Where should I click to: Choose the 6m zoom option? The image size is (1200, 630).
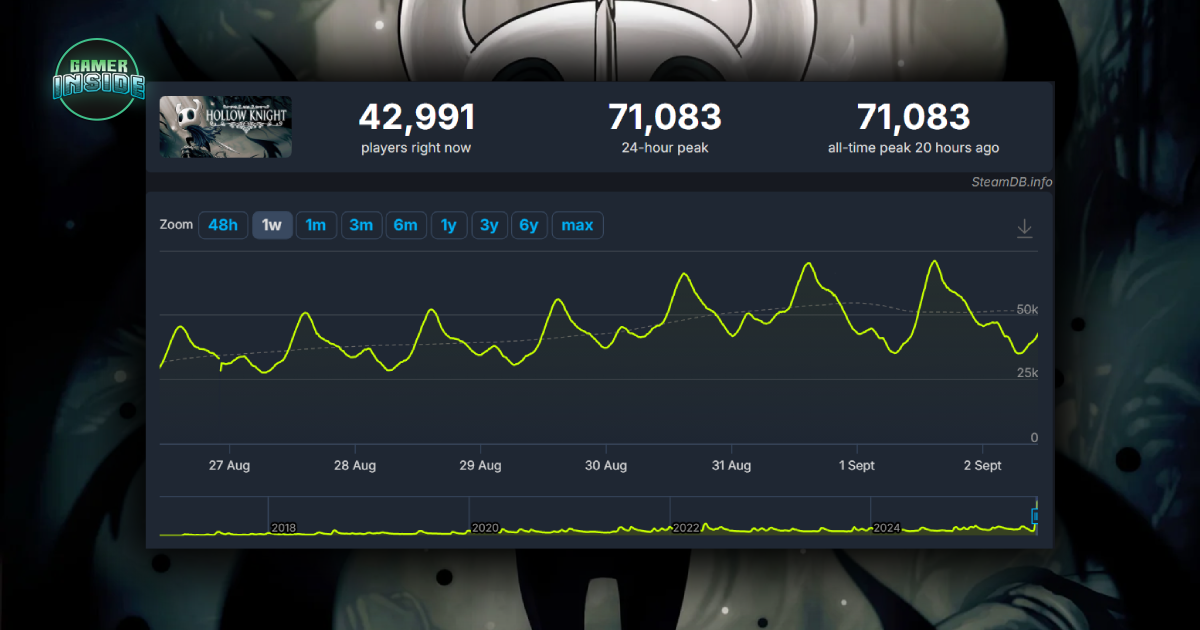(x=406, y=225)
